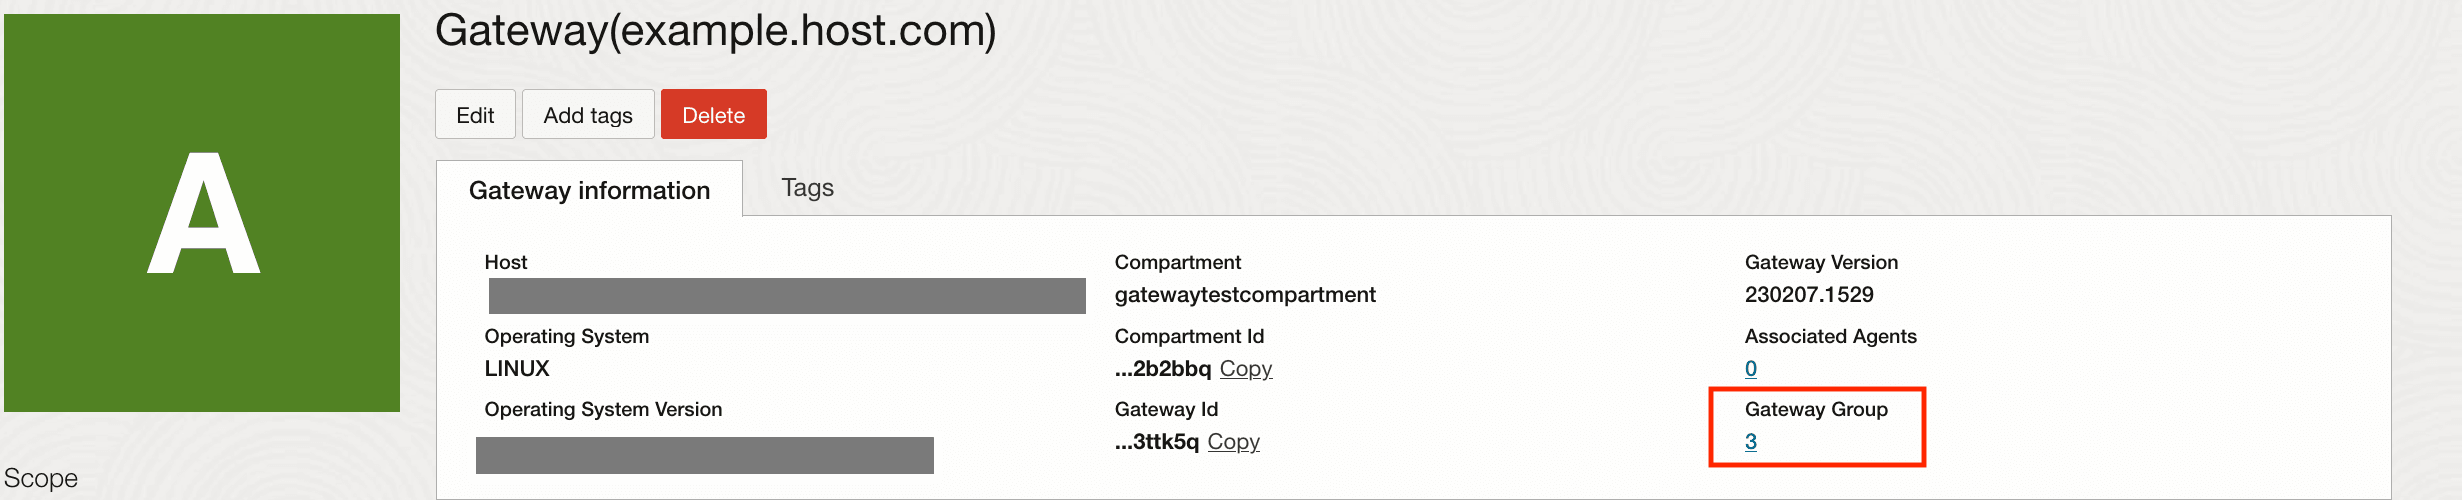Open the Gateway Group 3 link
Image resolution: width=2462 pixels, height=500 pixels.
click(1751, 442)
